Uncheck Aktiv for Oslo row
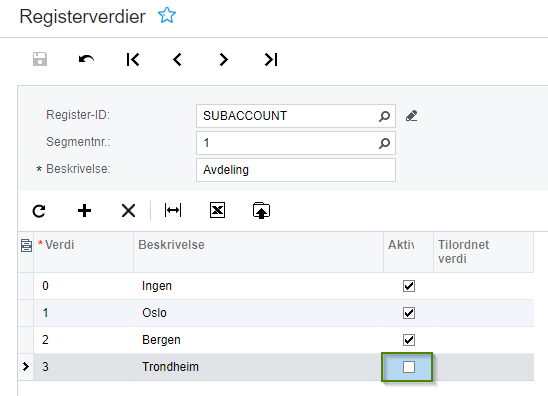 [409, 313]
